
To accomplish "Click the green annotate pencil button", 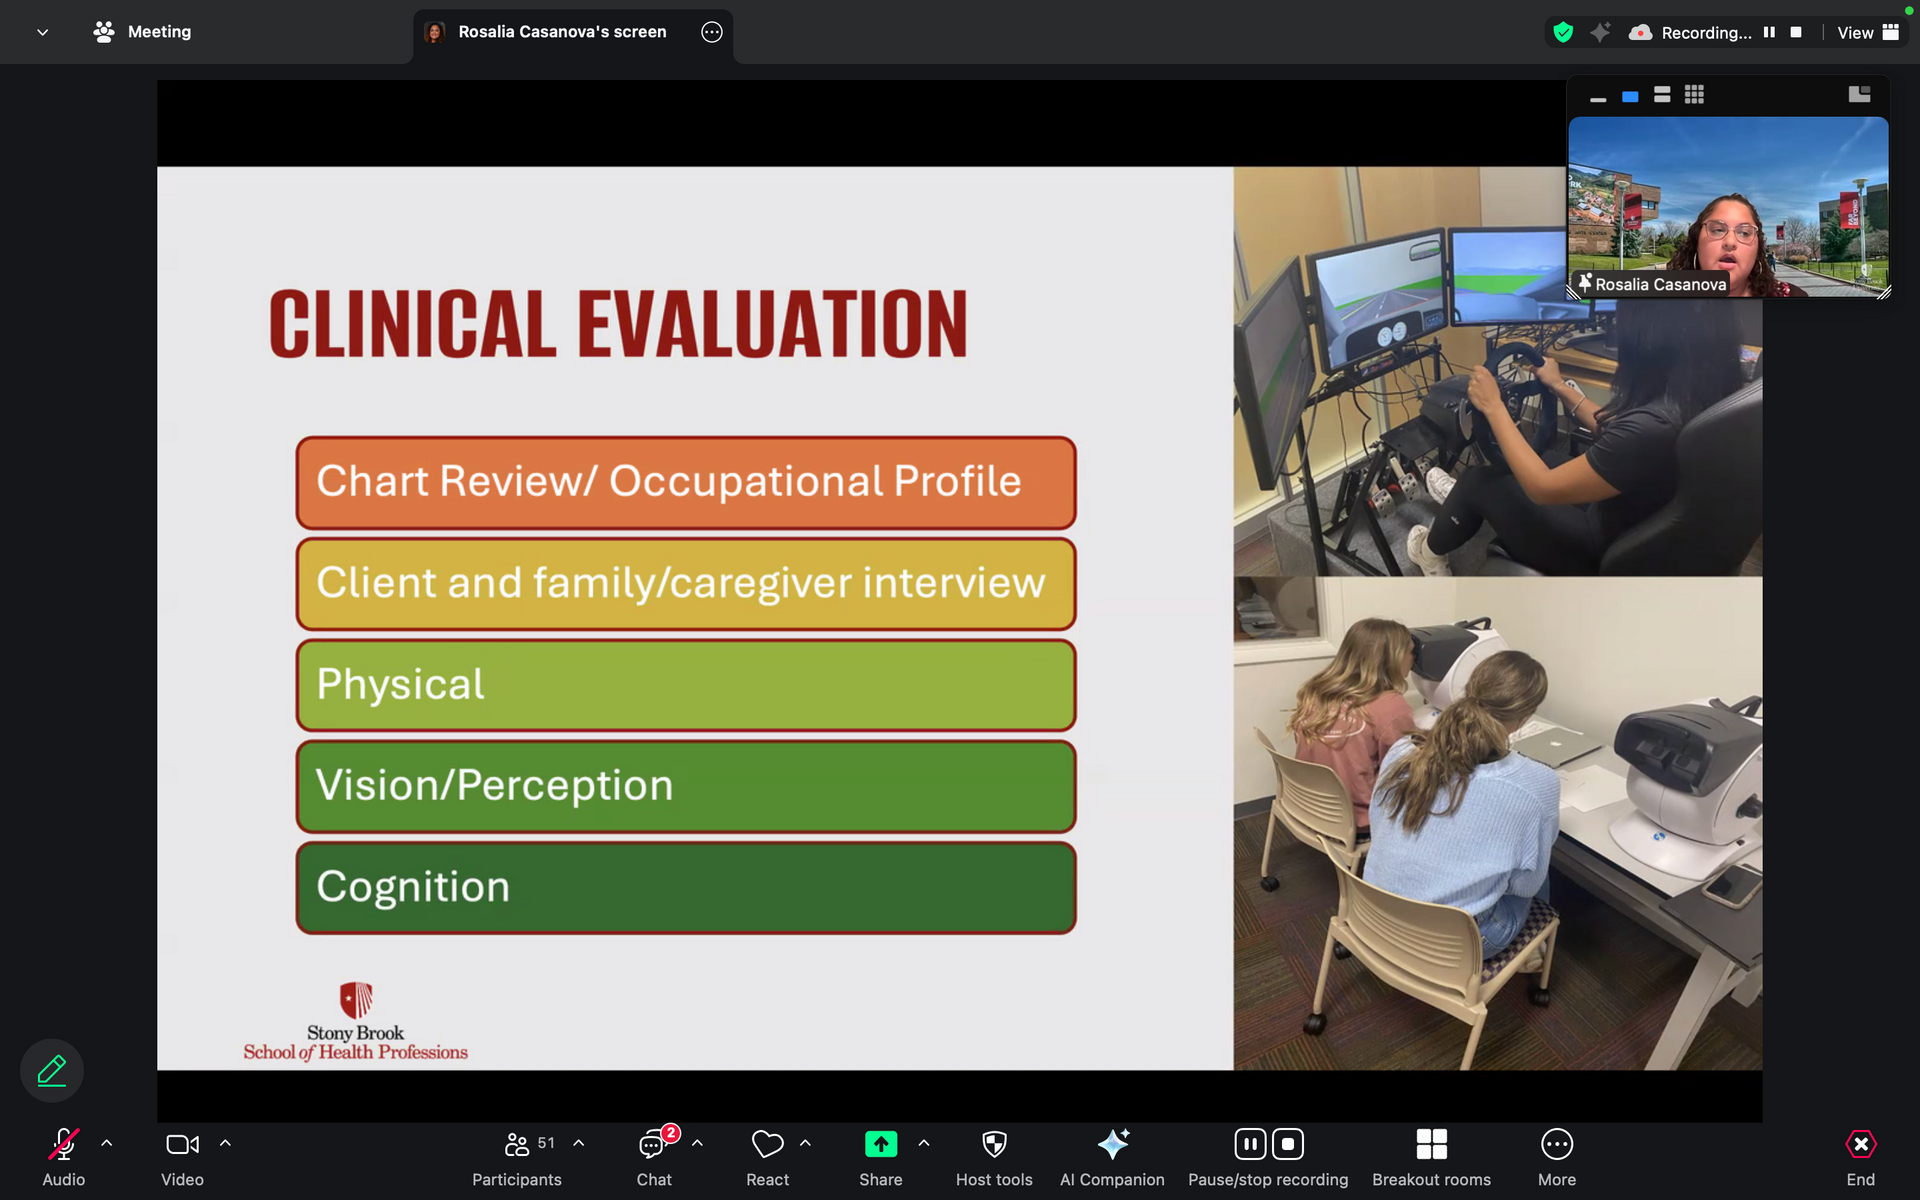I will (x=52, y=1071).
